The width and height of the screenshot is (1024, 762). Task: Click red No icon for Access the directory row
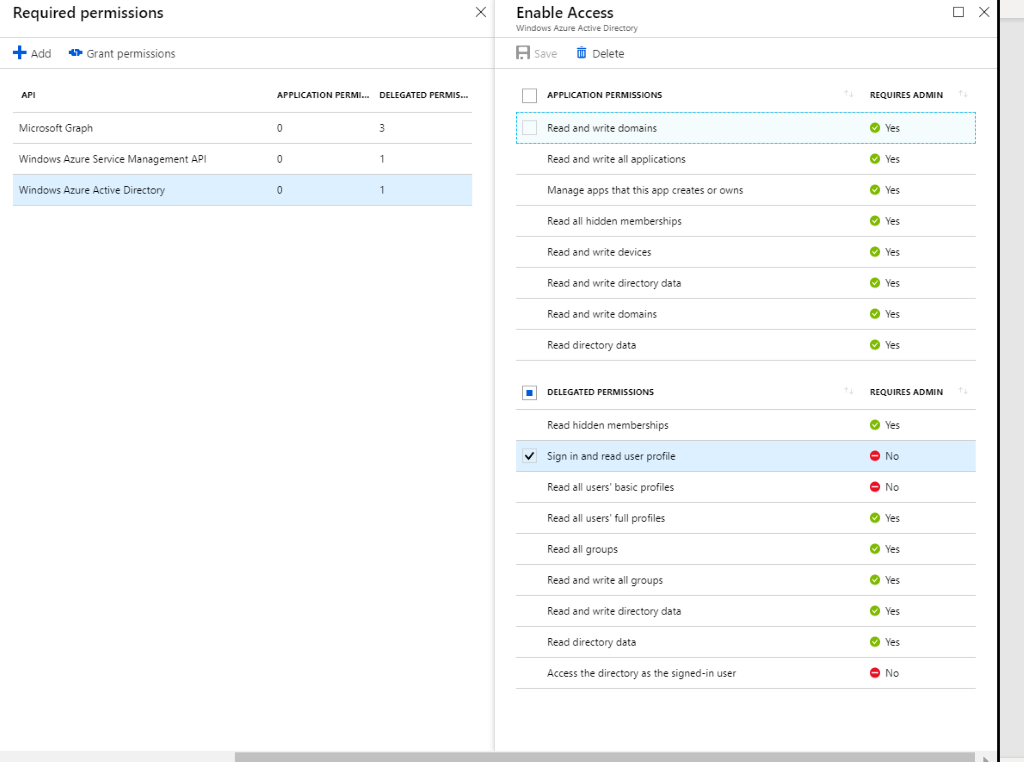874,673
